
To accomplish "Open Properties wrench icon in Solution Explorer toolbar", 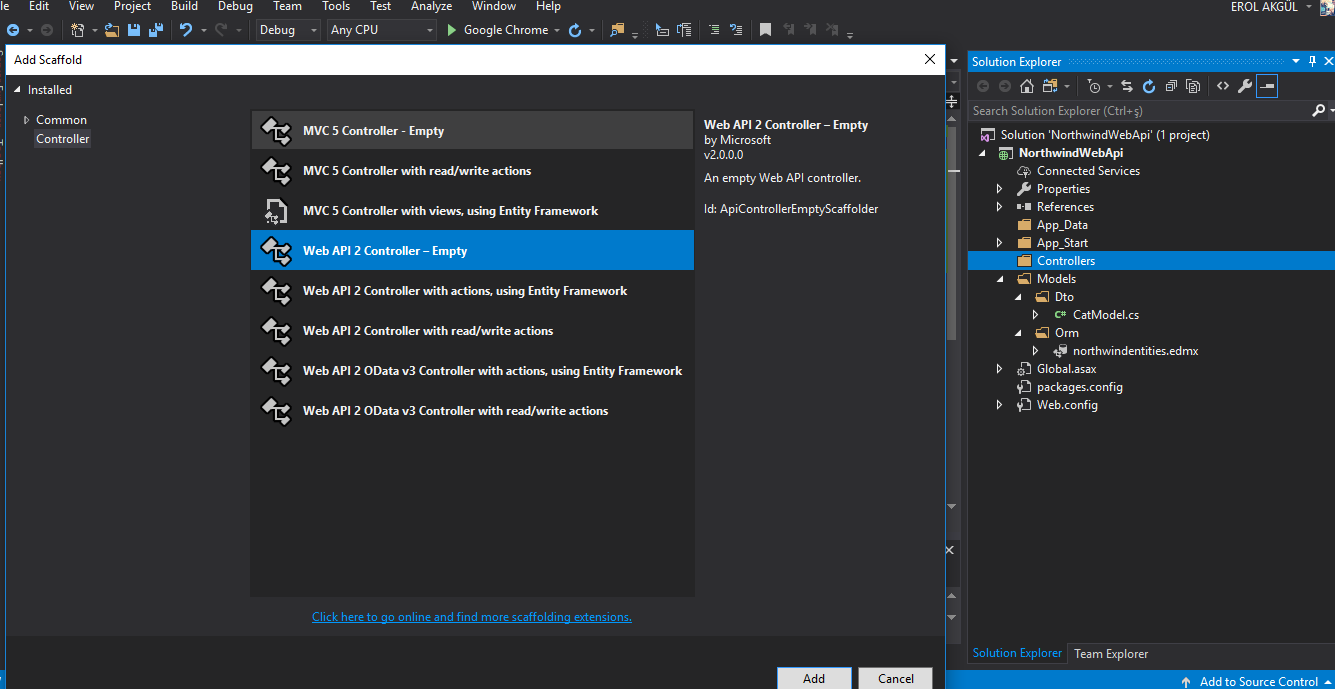I will coord(1245,86).
